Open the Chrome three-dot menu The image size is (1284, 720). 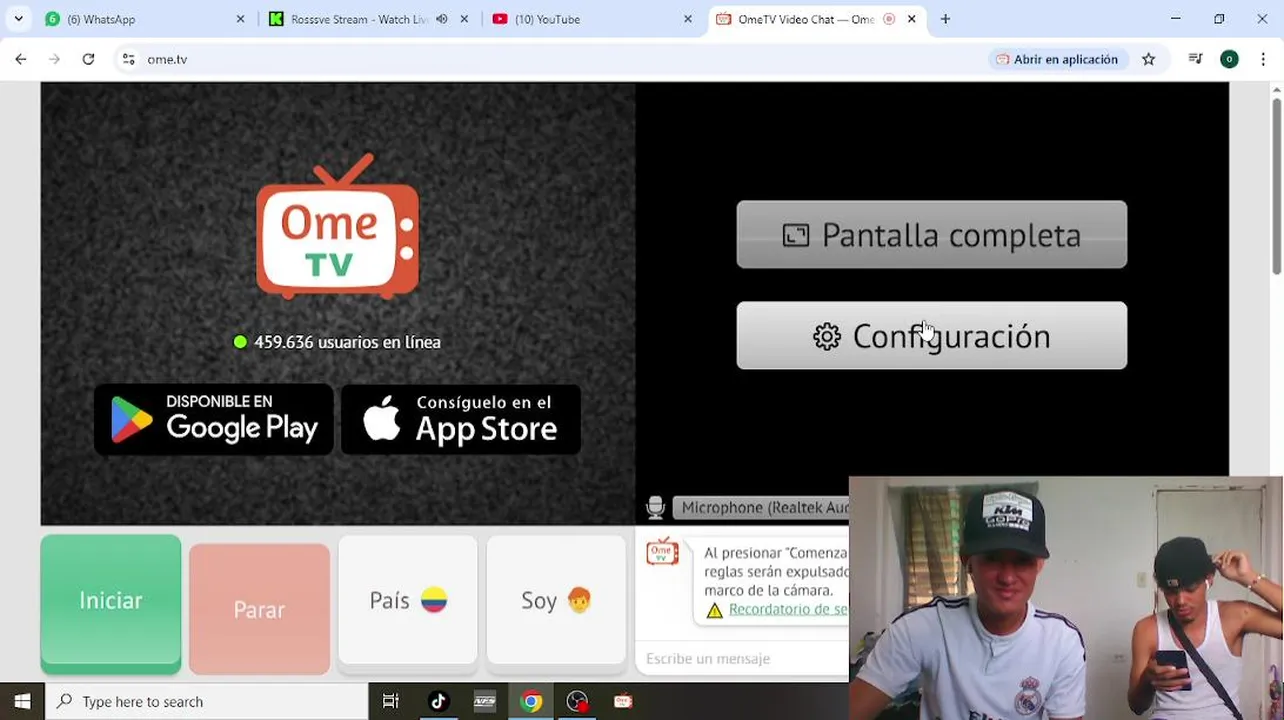pos(1263,59)
